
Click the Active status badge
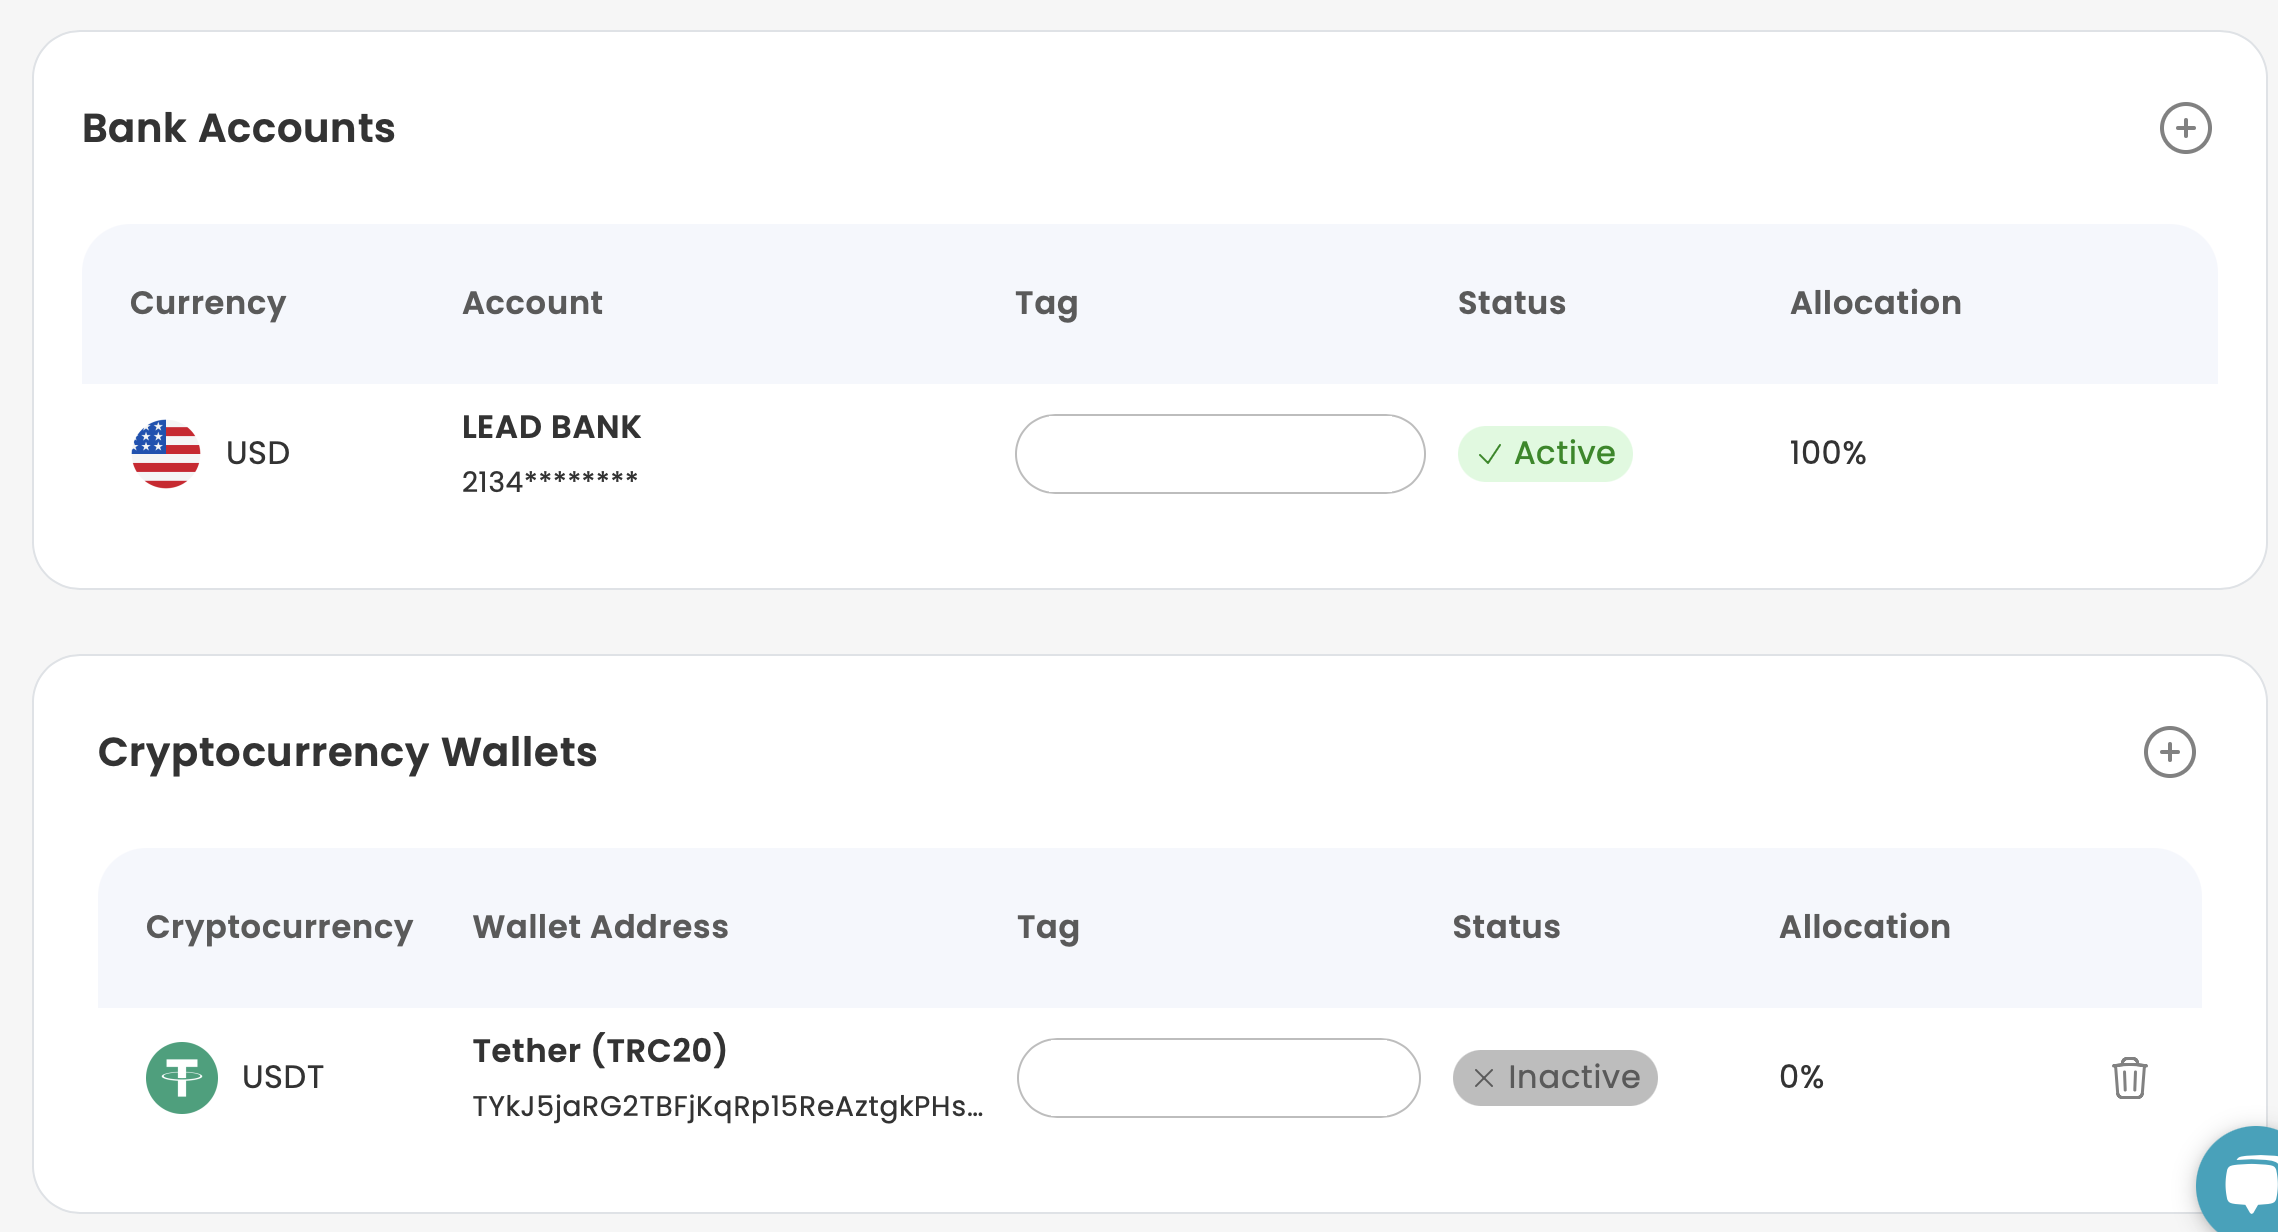click(x=1545, y=454)
